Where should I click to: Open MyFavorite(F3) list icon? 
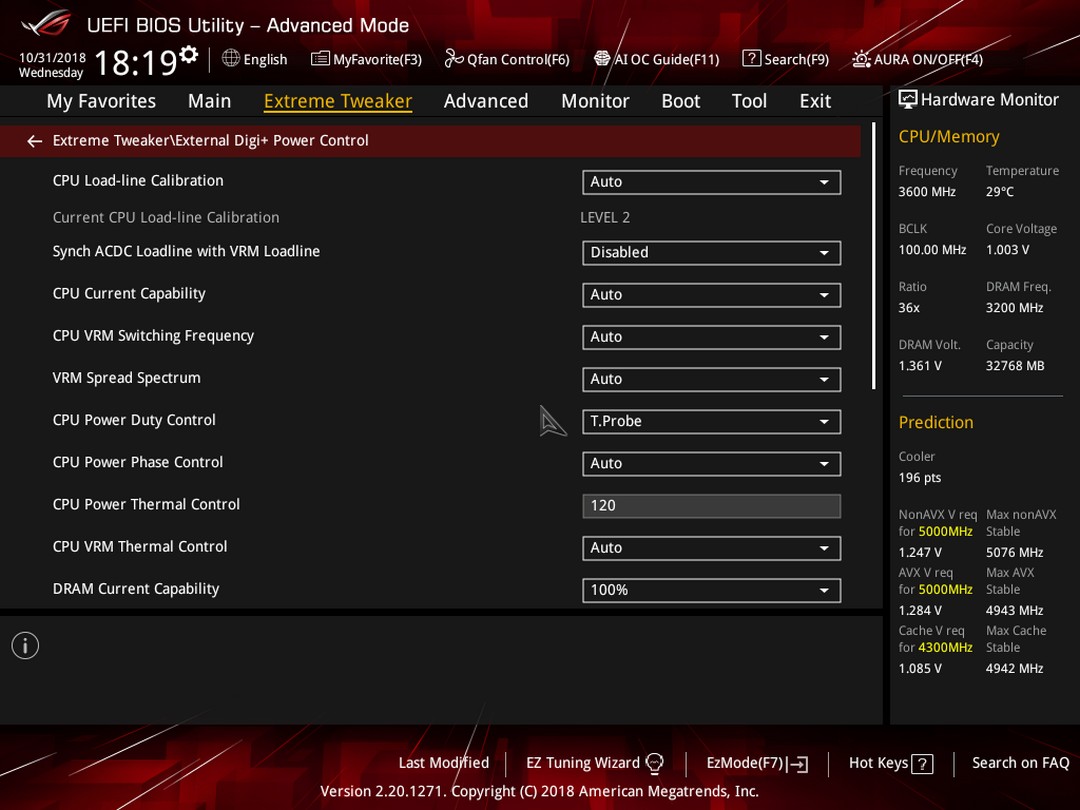pos(320,59)
